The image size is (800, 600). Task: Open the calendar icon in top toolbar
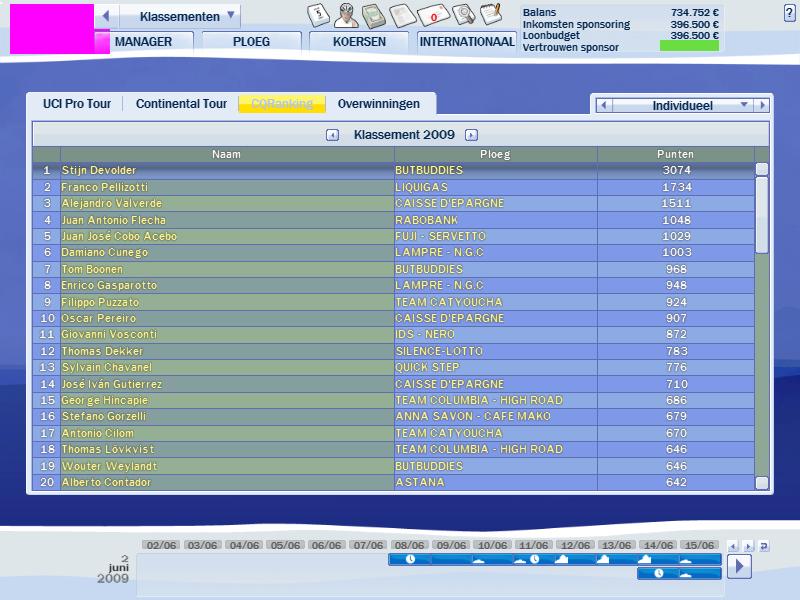tap(317, 15)
